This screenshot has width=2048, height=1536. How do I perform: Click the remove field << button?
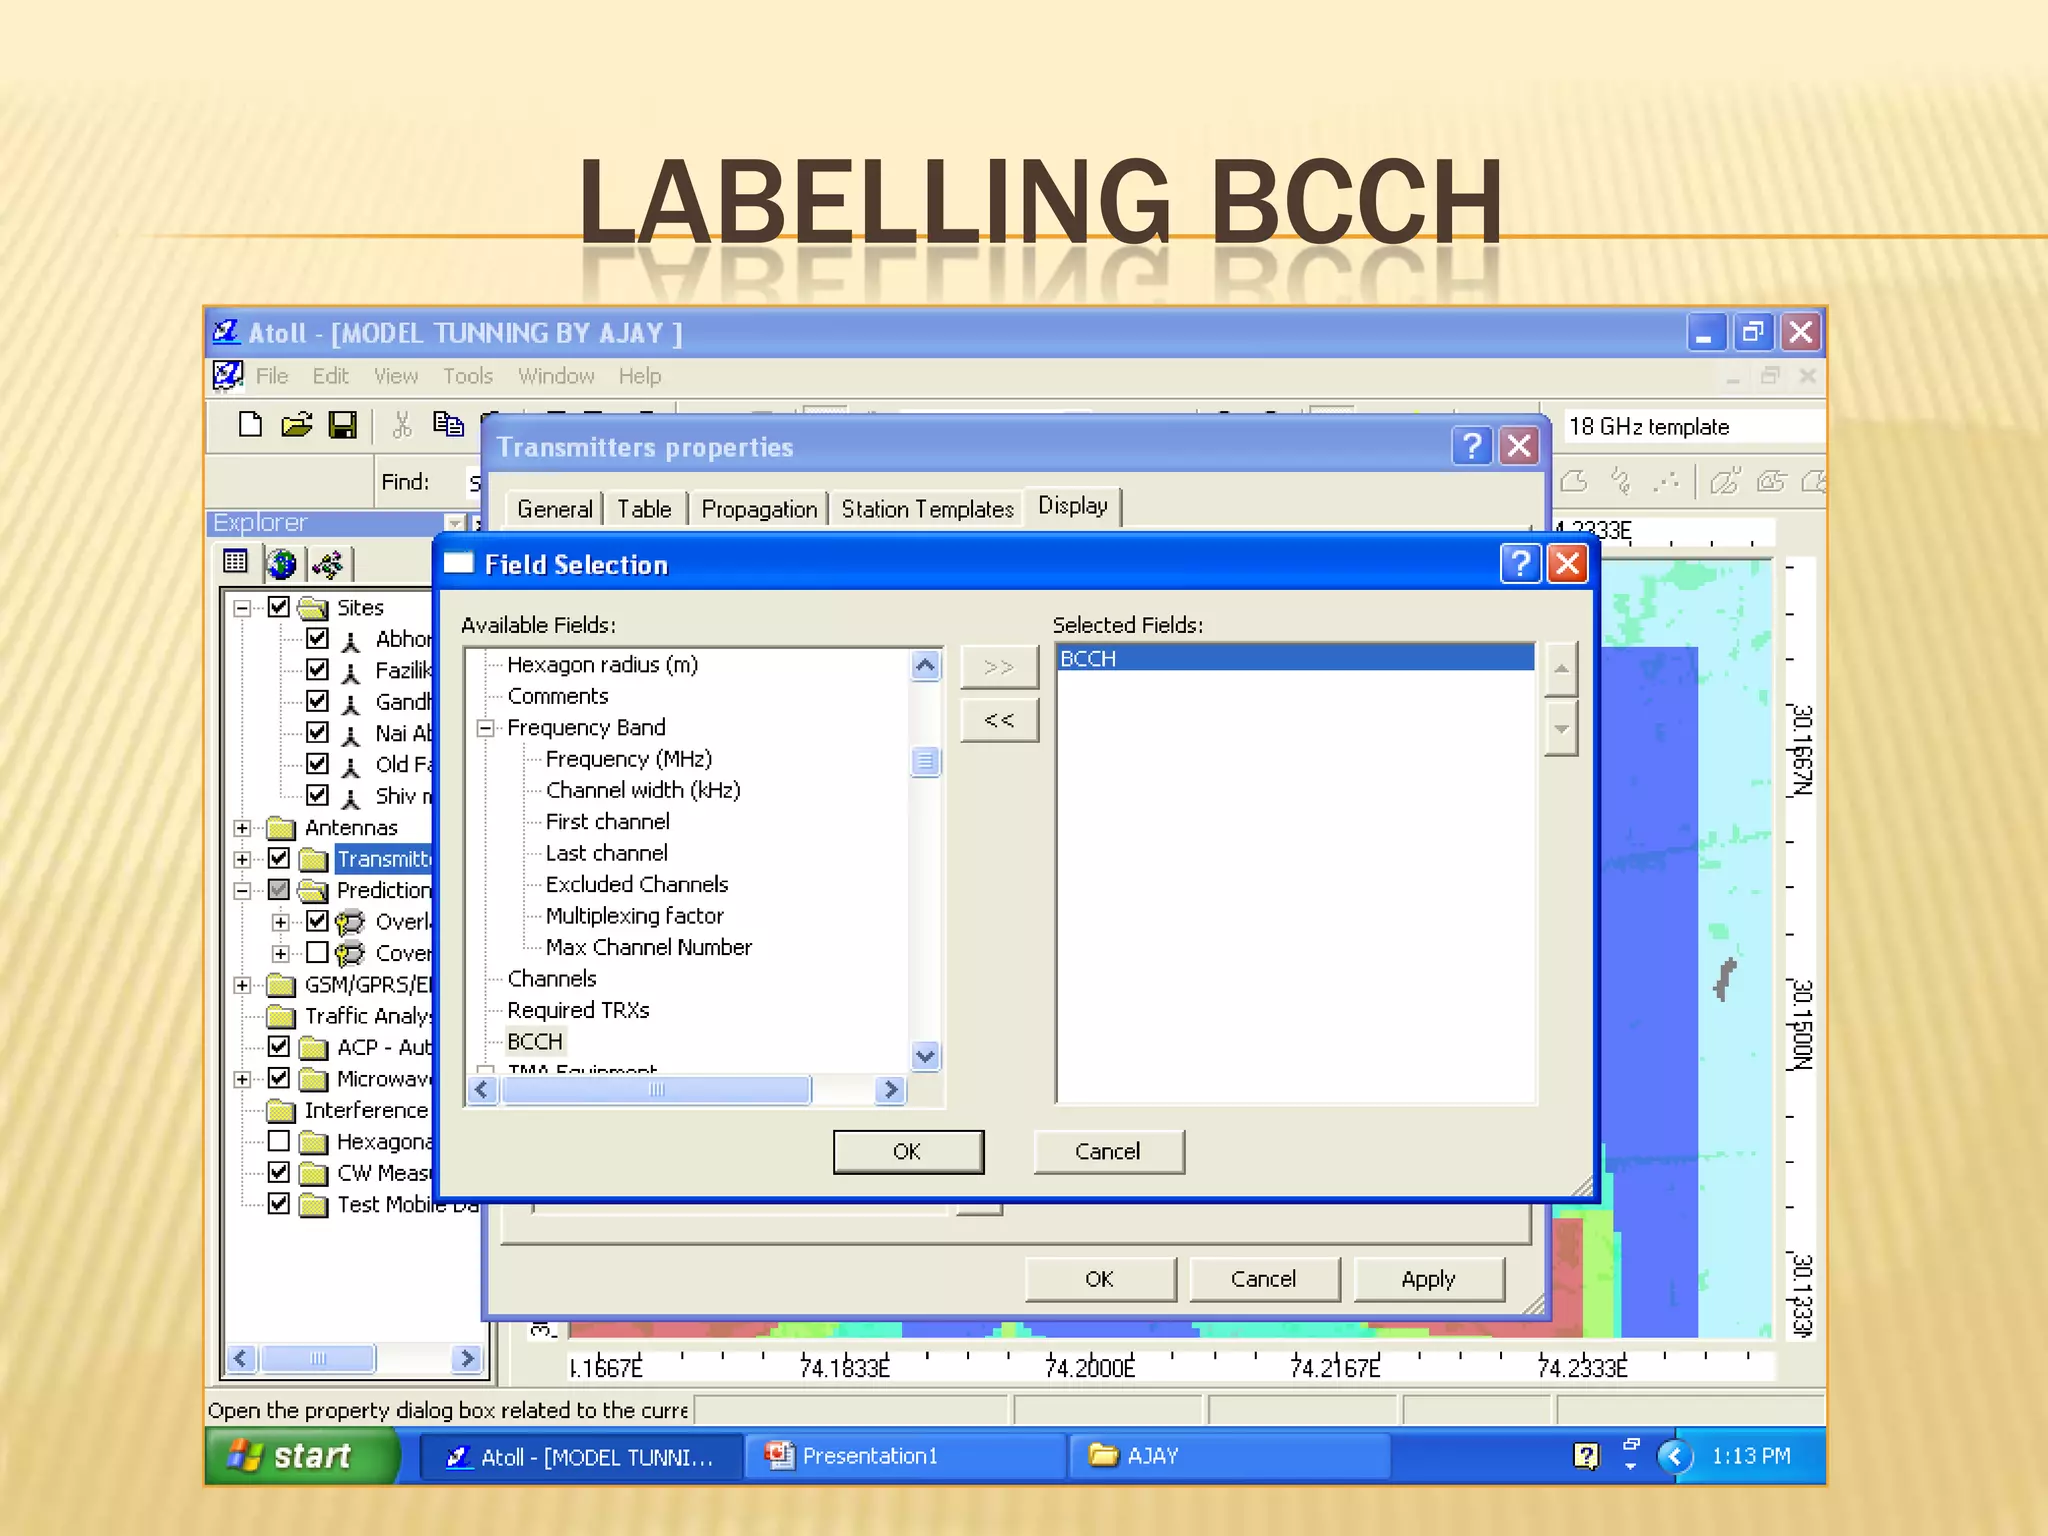(x=999, y=720)
